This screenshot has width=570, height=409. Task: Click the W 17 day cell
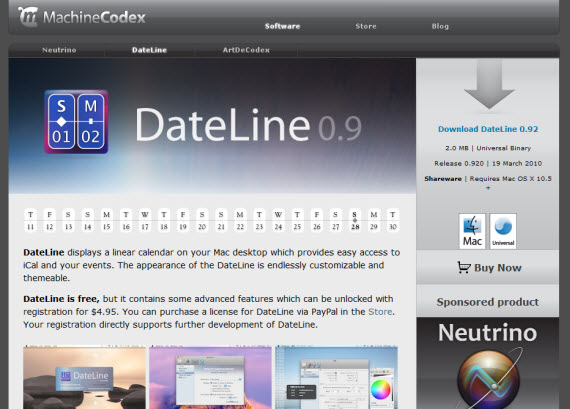tap(145, 220)
